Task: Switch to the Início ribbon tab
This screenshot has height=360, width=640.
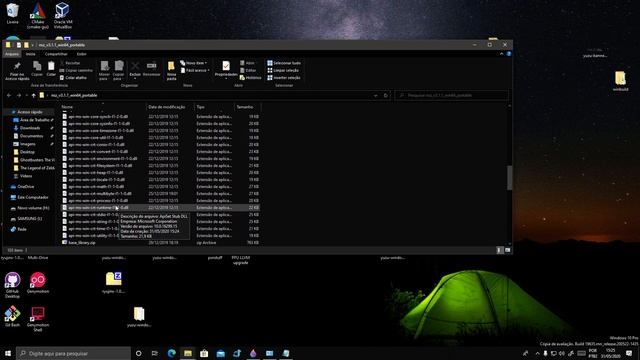Action: (x=31, y=54)
